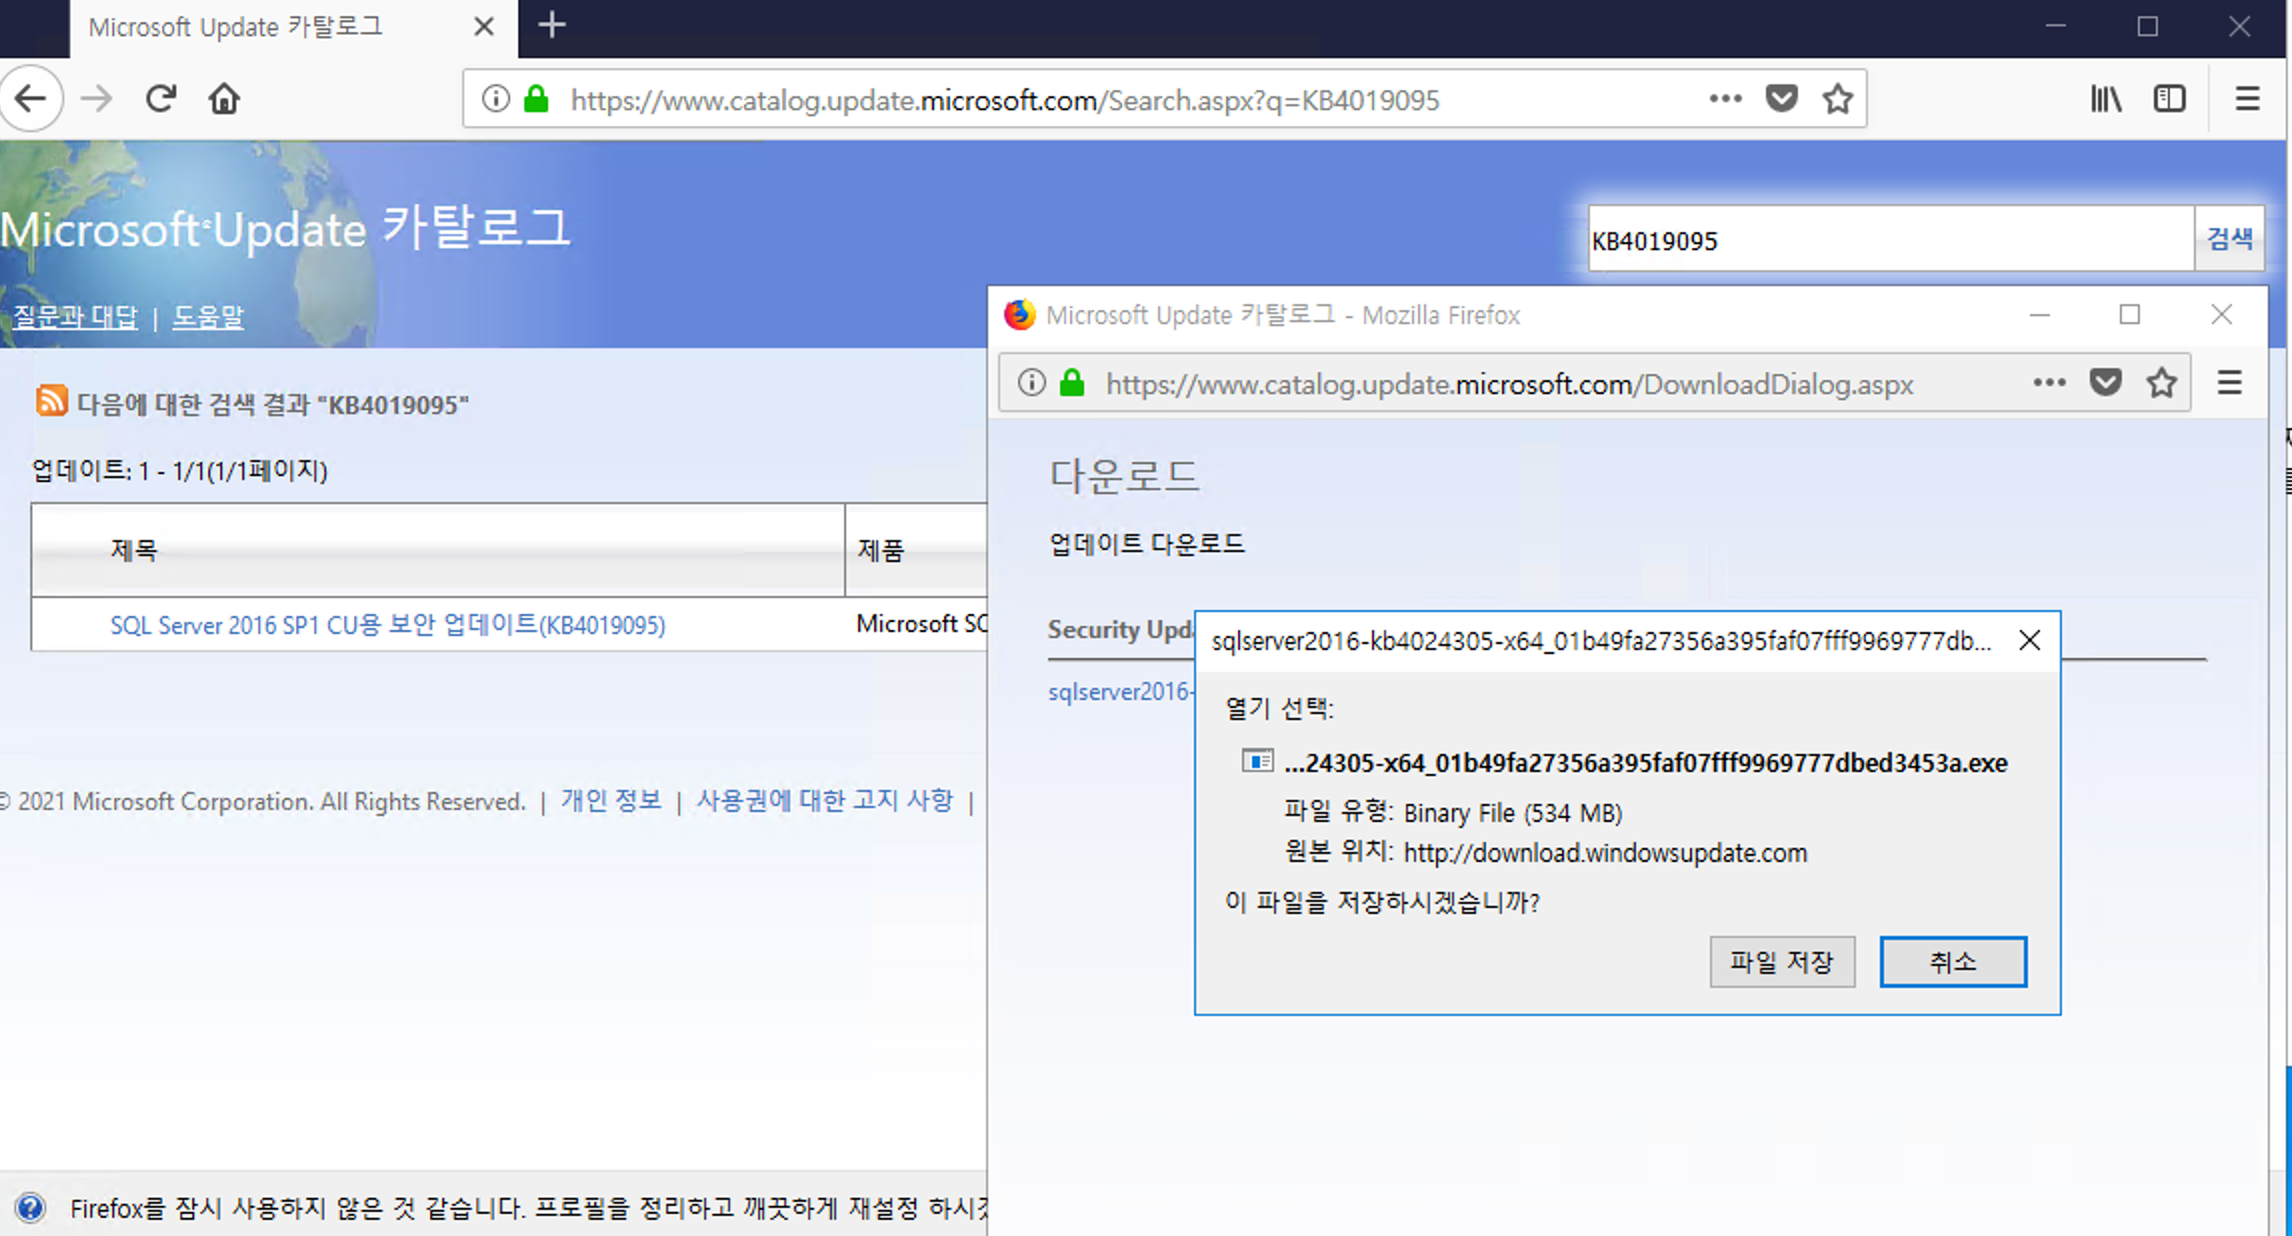2292x1236 pixels.
Task: Open hamburger menu in download popup window
Action: pos(2229,382)
